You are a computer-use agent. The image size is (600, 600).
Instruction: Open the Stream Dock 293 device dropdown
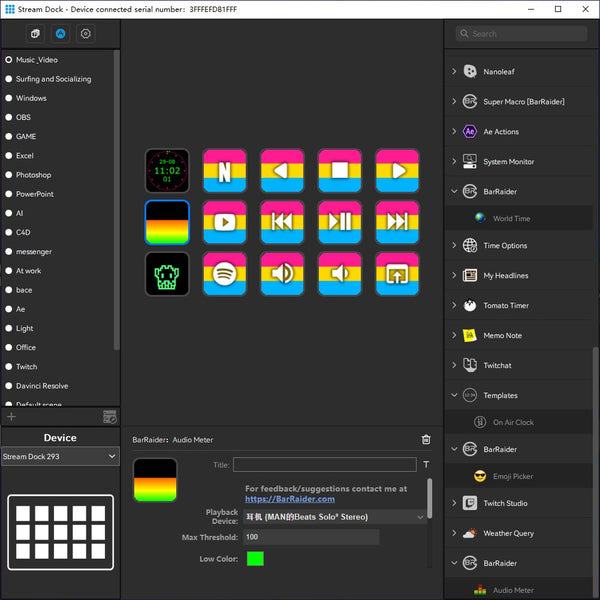click(60, 456)
